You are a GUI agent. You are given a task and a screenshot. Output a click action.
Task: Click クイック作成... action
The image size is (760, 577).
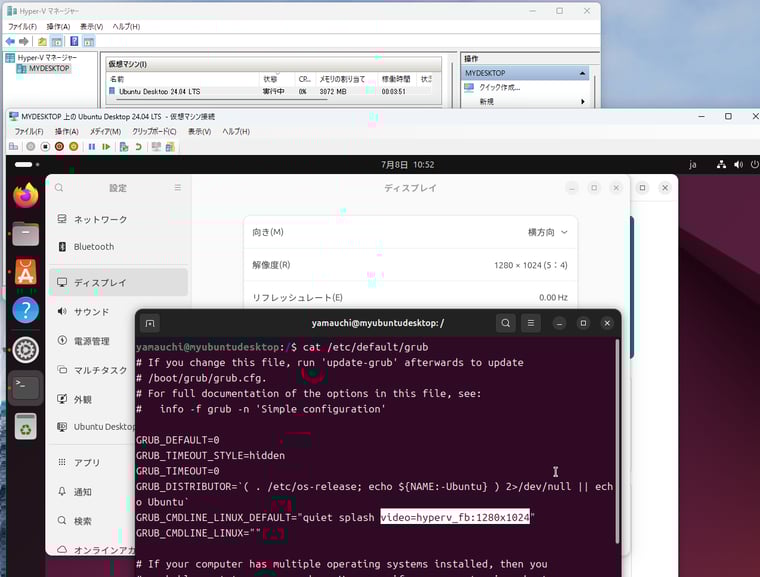(x=500, y=87)
